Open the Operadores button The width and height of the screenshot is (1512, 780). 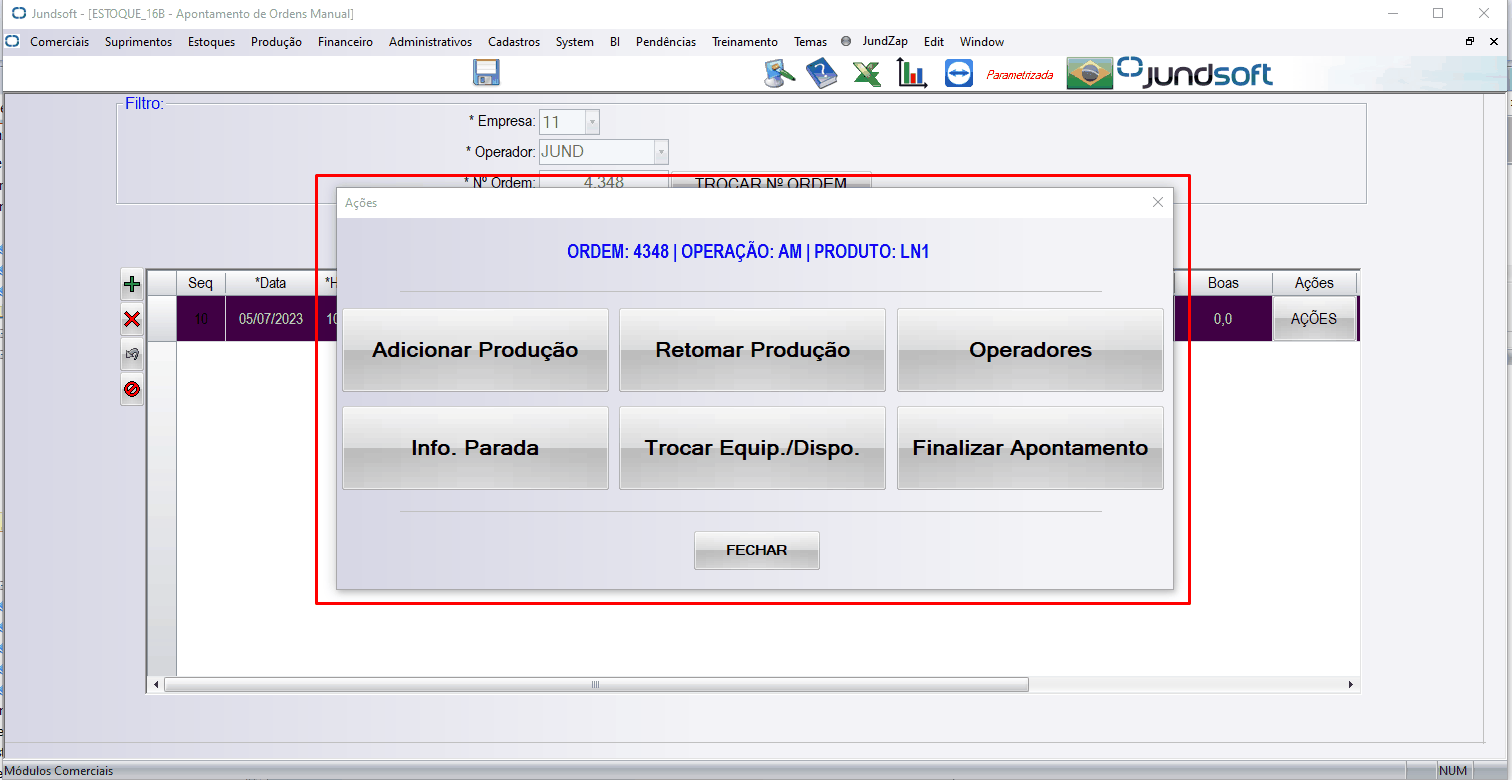(1030, 350)
